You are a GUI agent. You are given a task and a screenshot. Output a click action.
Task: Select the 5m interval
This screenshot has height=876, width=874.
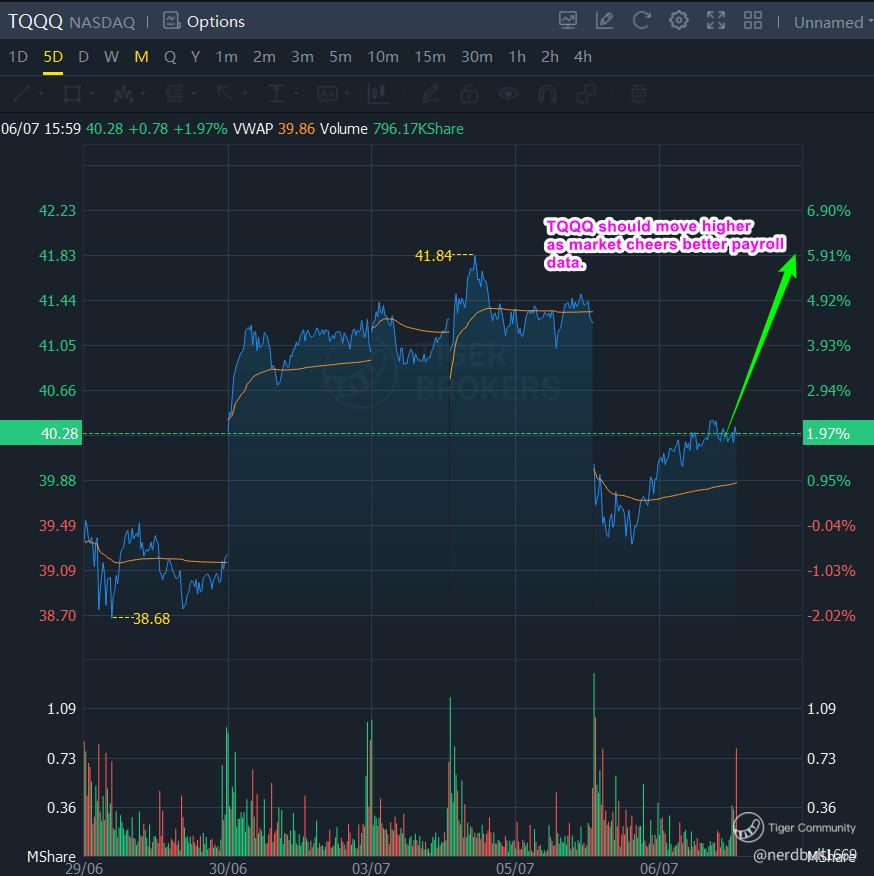tap(340, 56)
